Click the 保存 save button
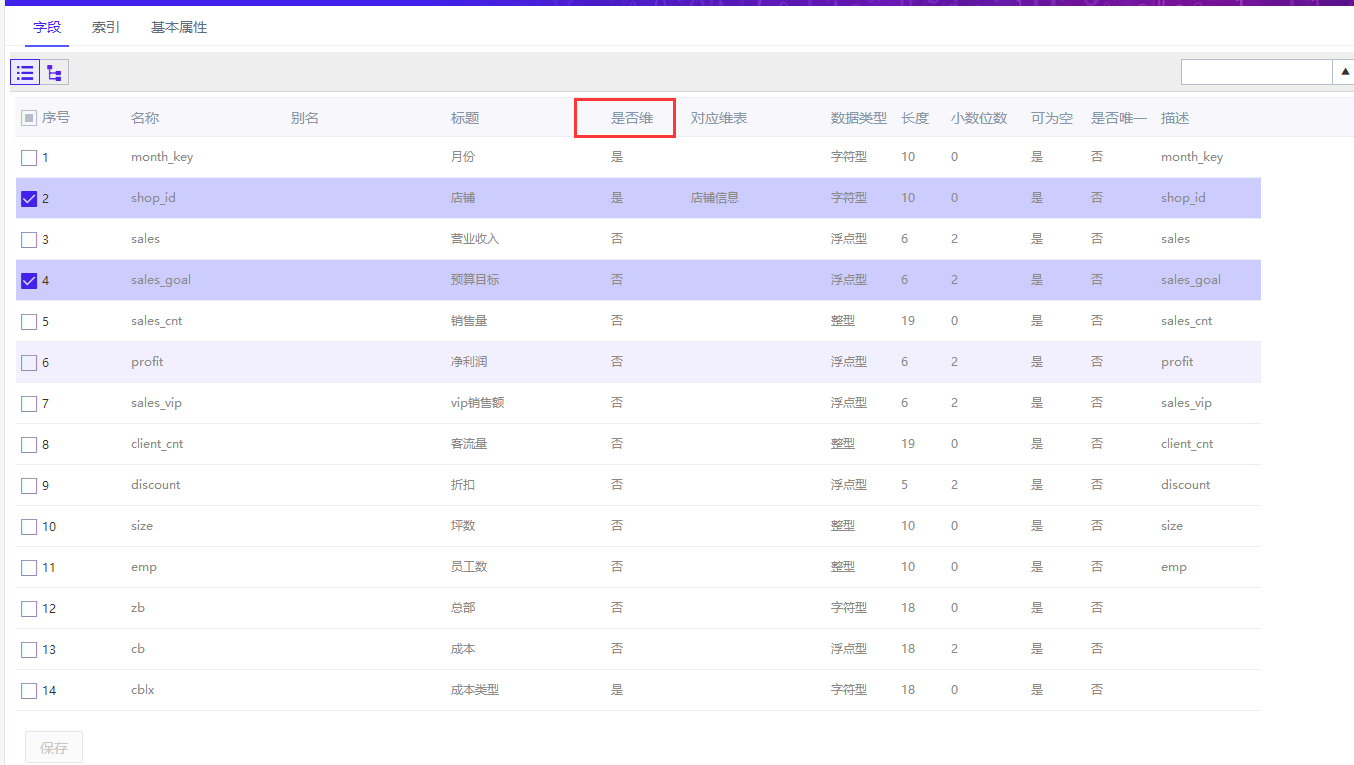 click(53, 747)
